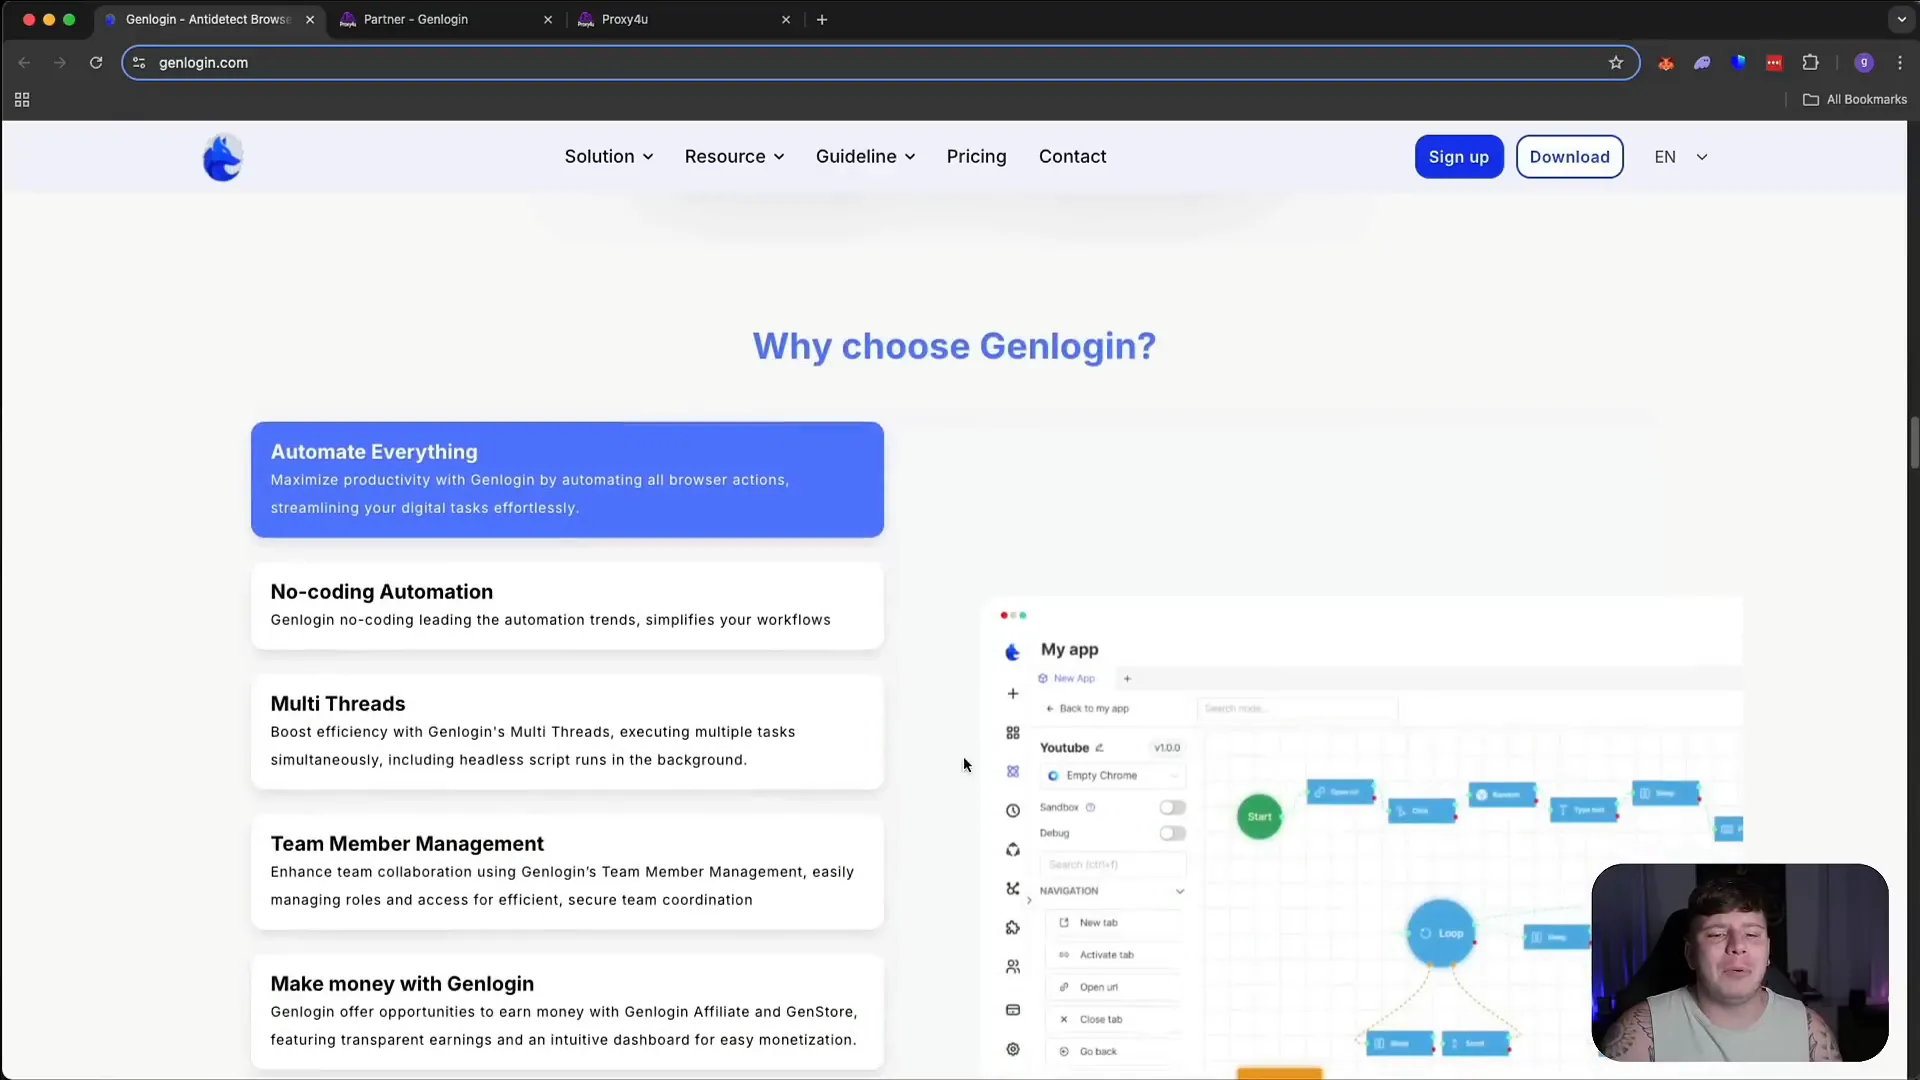
Task: Go back with browser back arrow
Action: (x=24, y=62)
